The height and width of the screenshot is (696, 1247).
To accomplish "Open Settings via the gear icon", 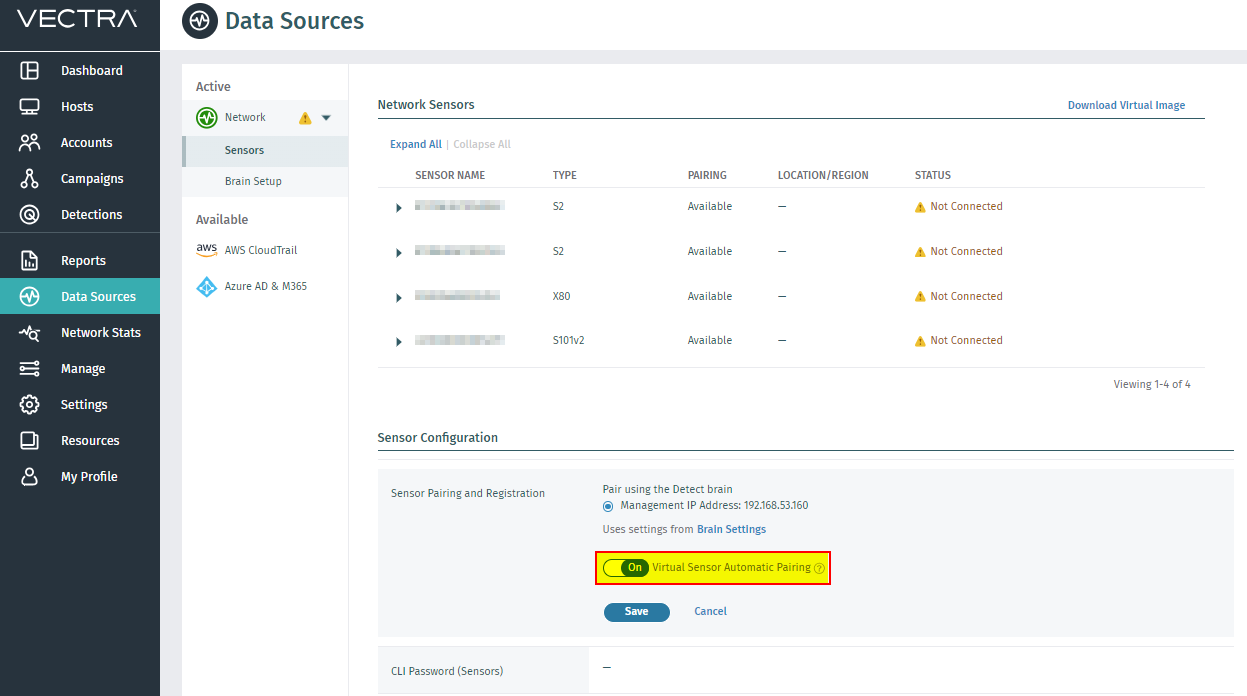I will [30, 405].
